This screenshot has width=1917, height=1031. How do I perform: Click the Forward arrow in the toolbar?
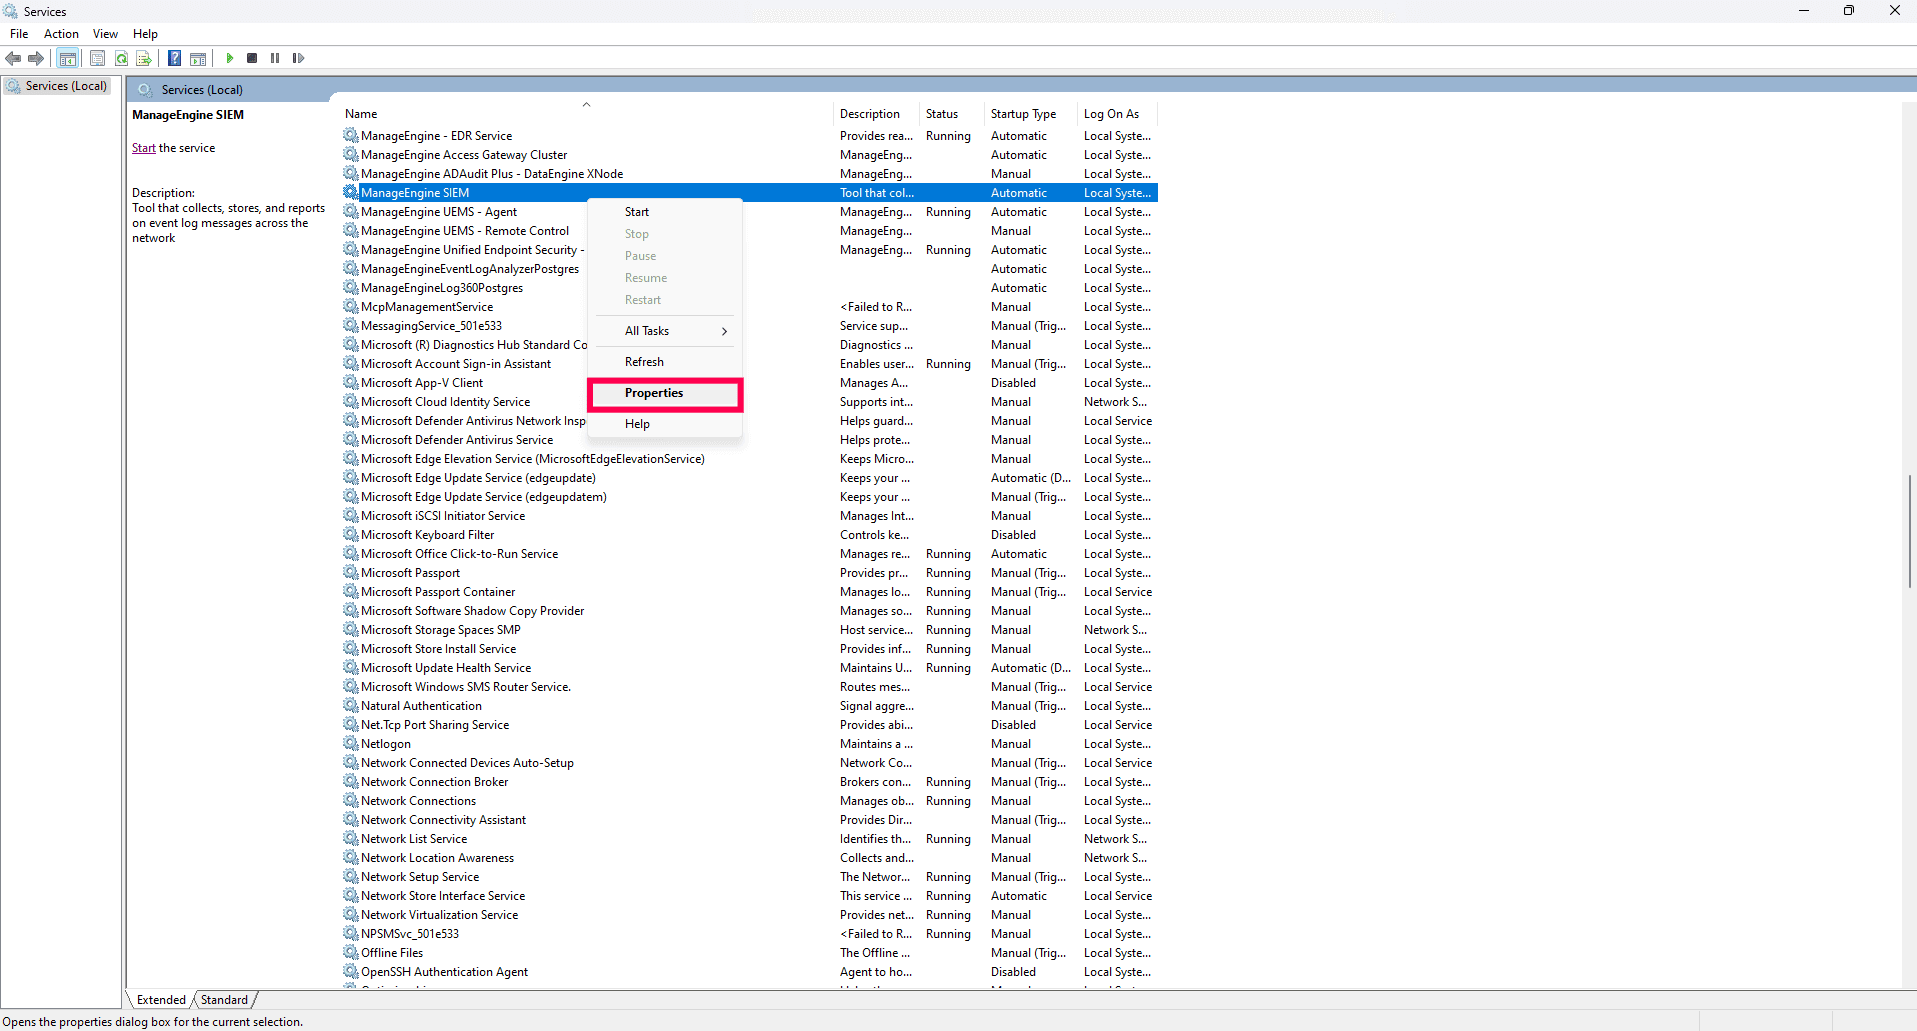(x=36, y=58)
